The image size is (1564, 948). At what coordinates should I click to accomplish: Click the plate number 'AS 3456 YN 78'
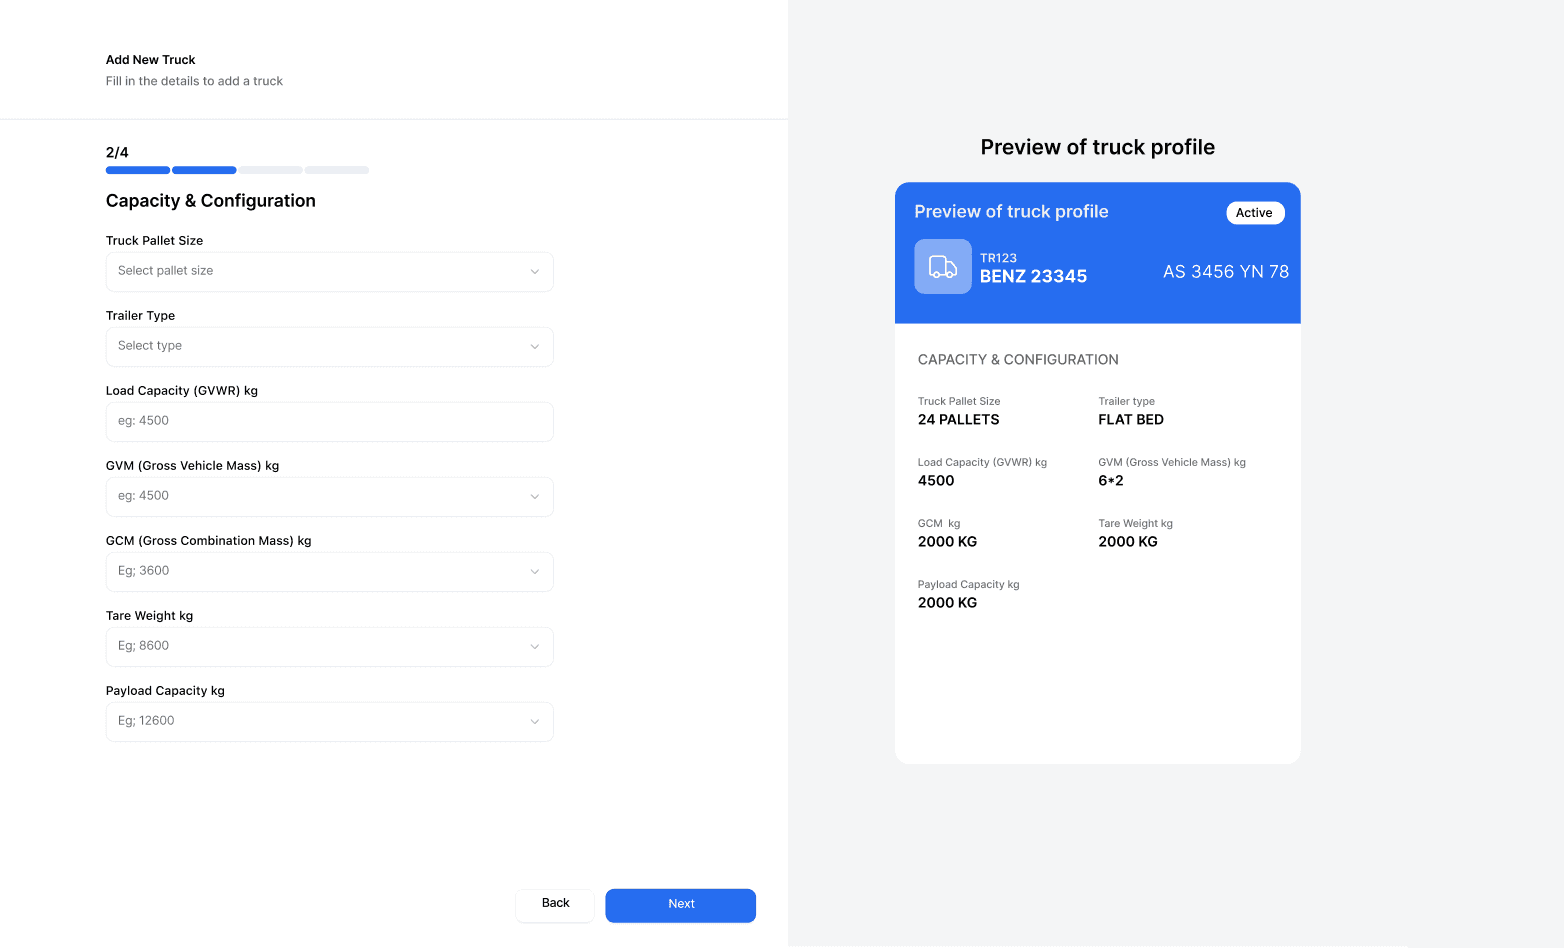click(1226, 272)
